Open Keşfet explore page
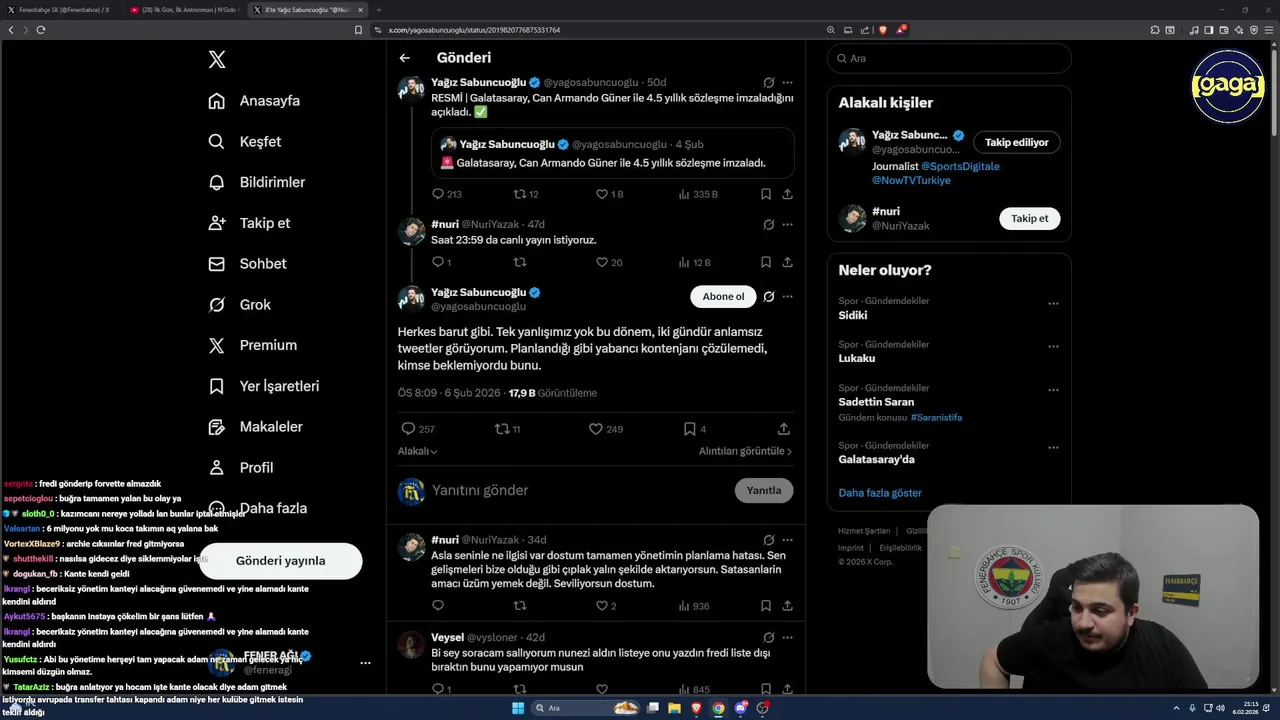1280x720 pixels. click(x=245, y=142)
